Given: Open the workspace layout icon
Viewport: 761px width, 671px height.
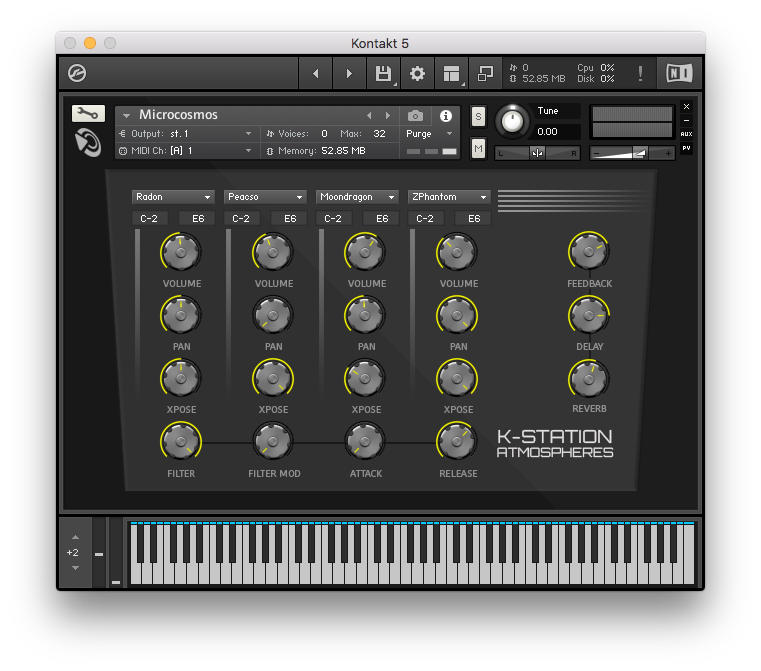Looking at the screenshot, I should 451,73.
